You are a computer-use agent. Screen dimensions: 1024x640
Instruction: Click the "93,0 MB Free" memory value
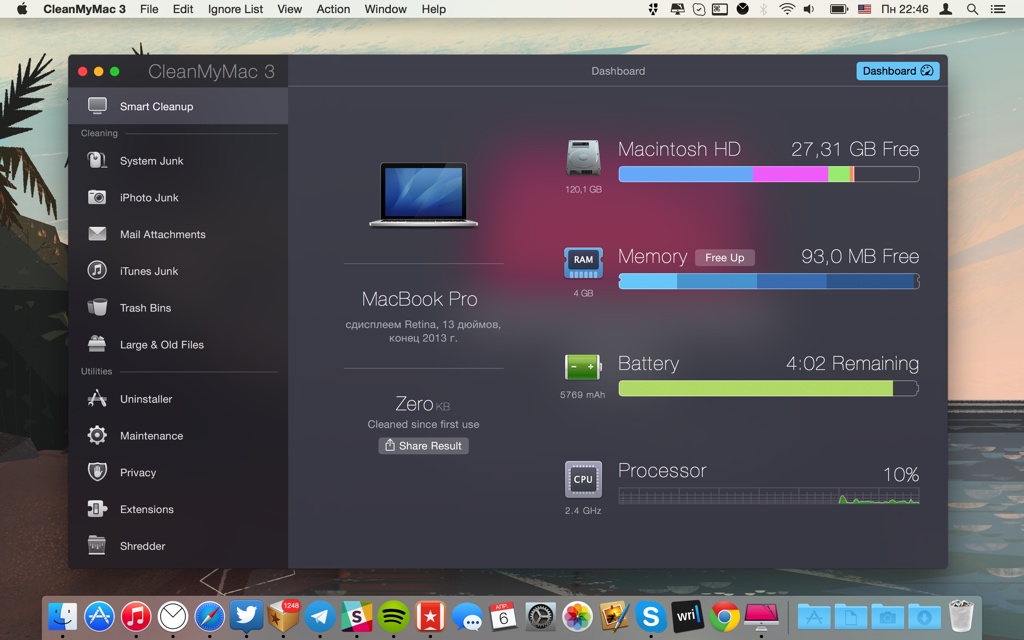pos(860,256)
